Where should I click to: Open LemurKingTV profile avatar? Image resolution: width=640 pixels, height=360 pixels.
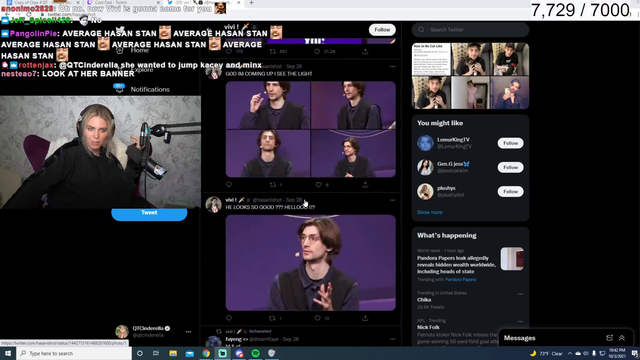click(425, 143)
